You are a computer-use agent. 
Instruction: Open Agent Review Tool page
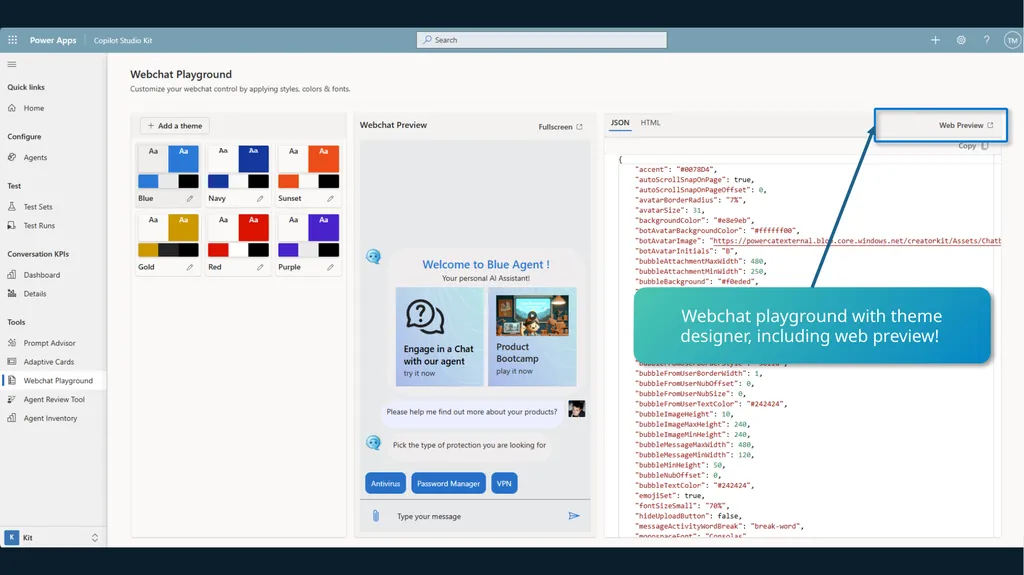54,399
